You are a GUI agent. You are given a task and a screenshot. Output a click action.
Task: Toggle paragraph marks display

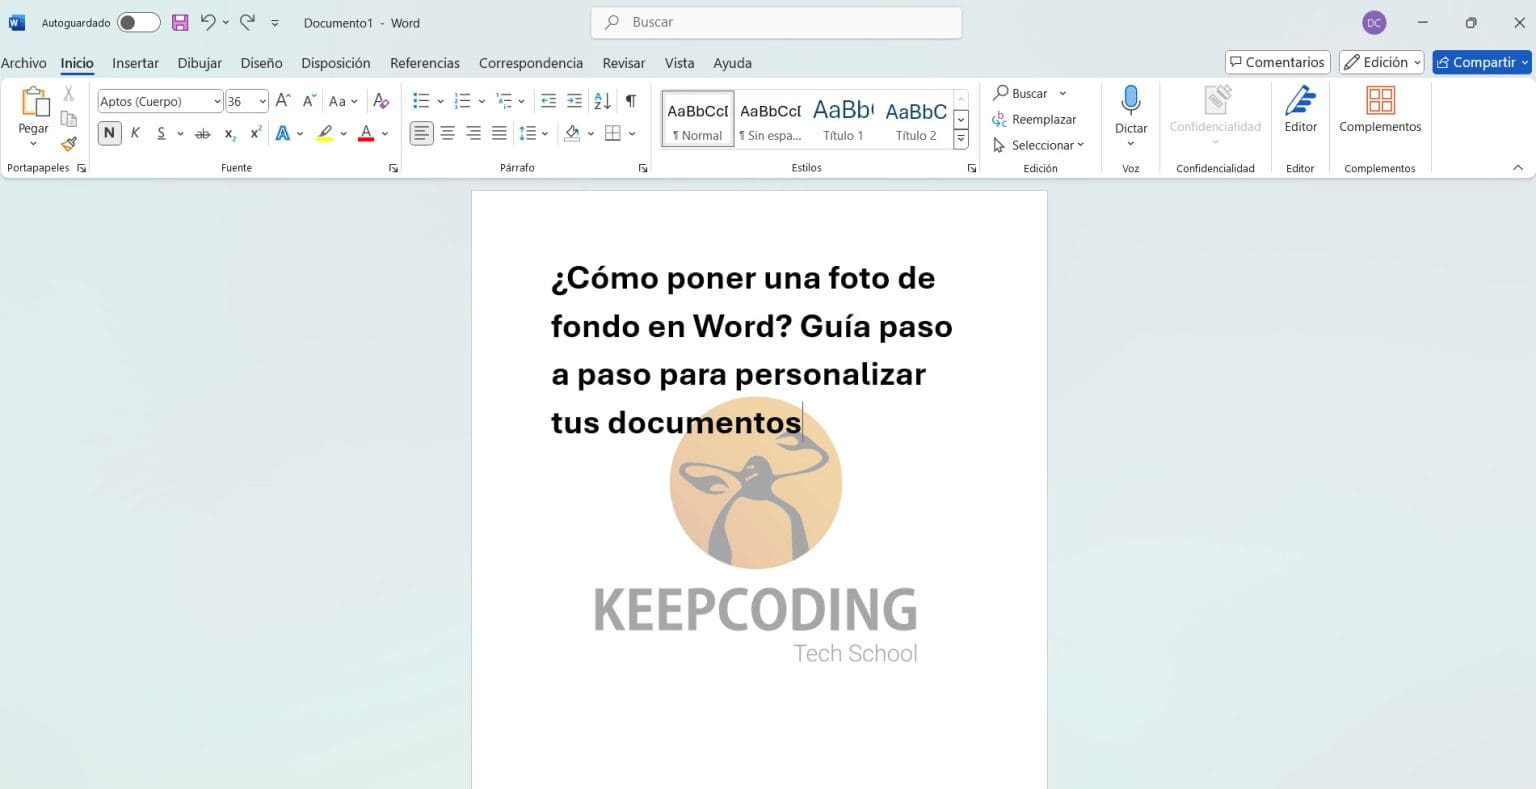(630, 100)
